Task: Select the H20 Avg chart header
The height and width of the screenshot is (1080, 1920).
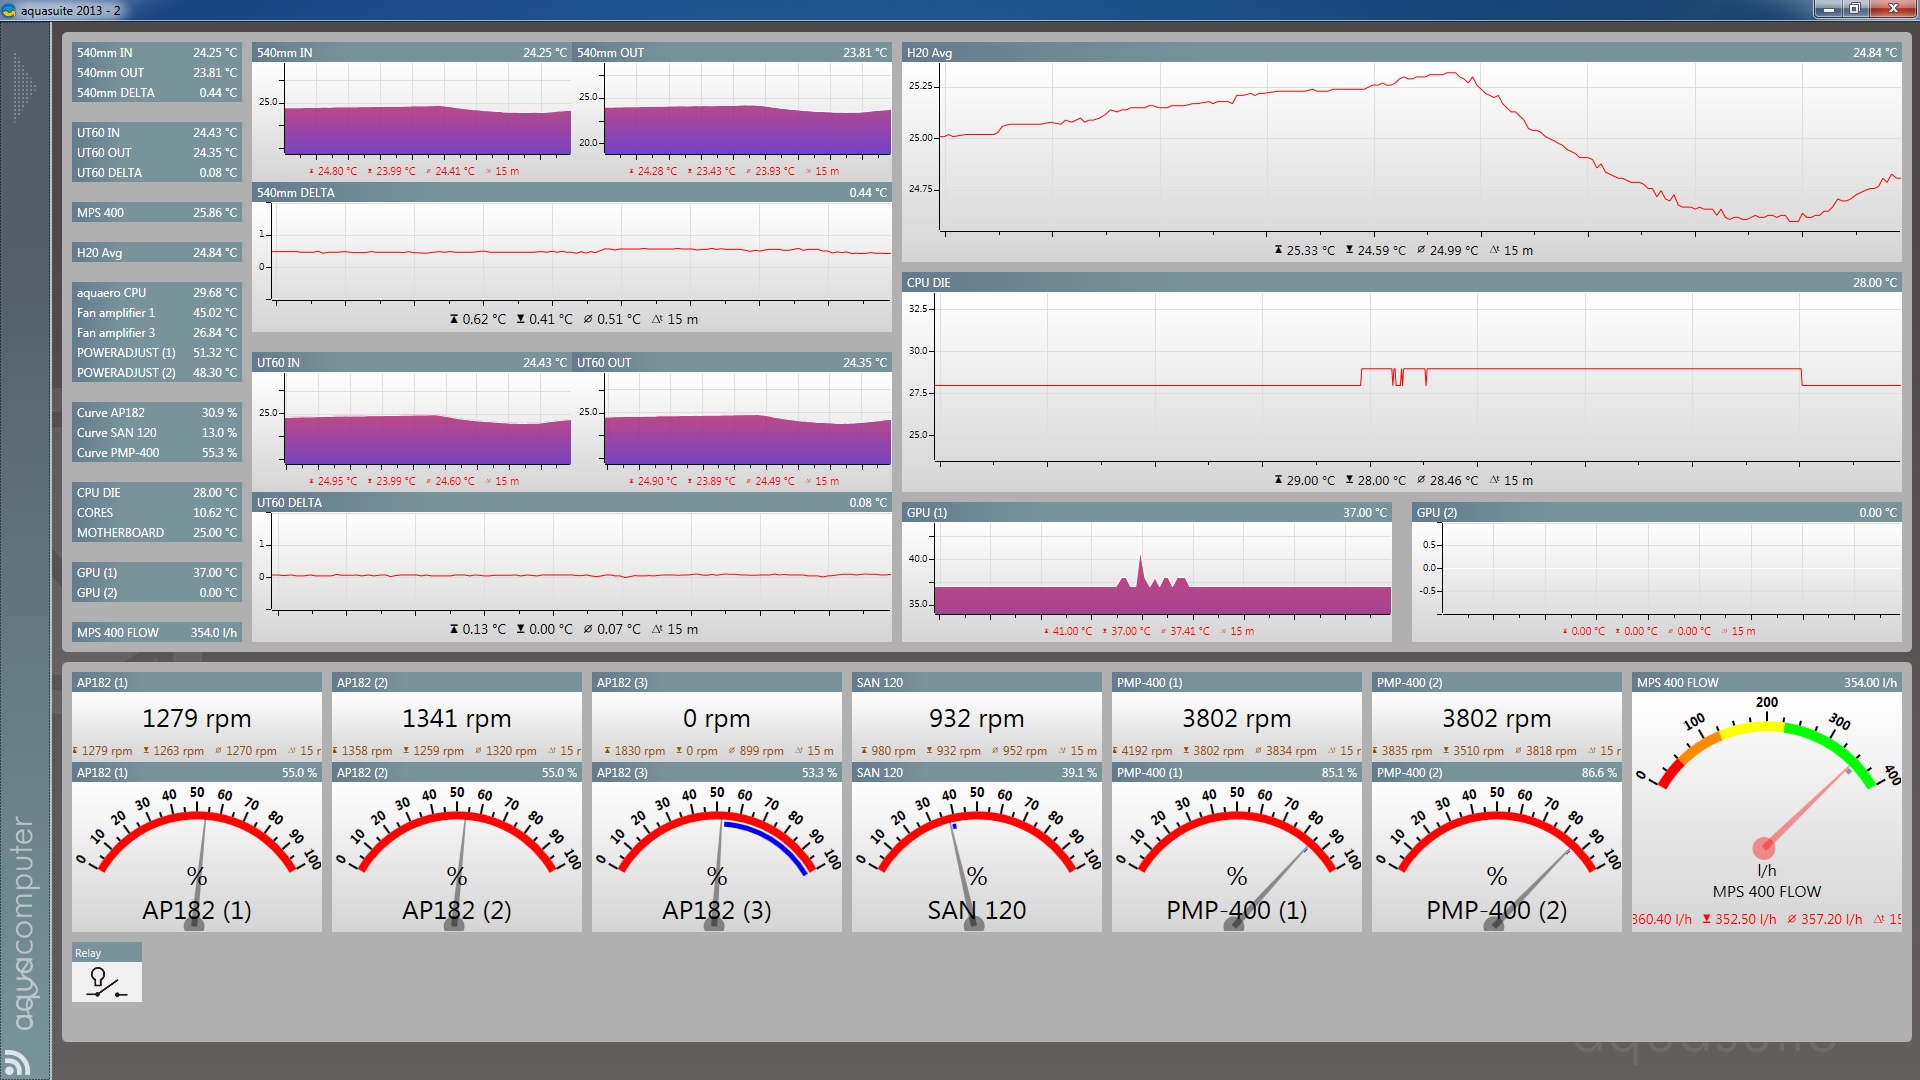Action: (x=1400, y=52)
